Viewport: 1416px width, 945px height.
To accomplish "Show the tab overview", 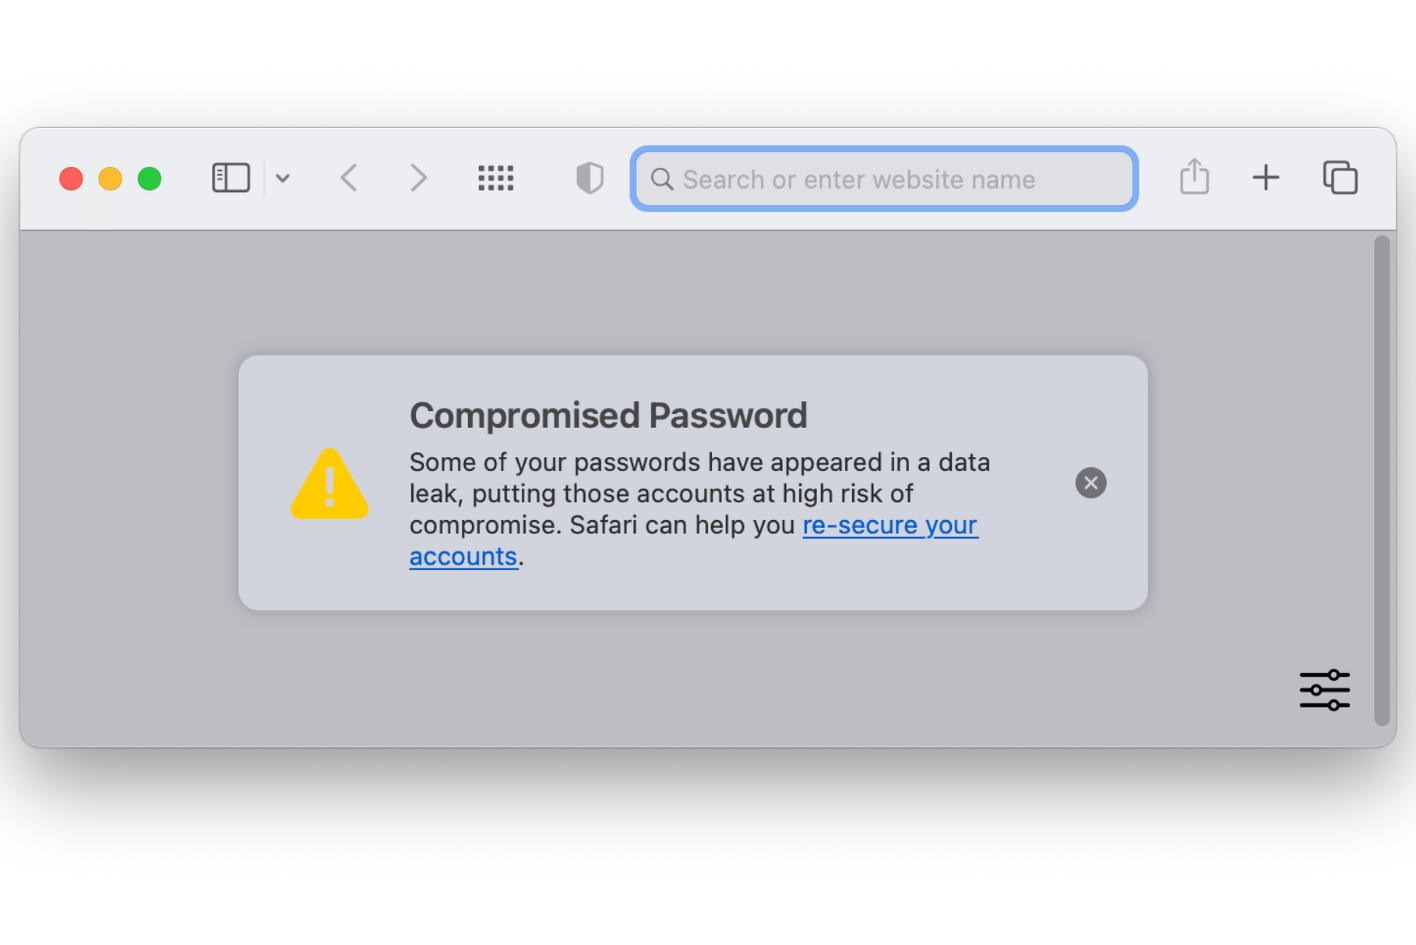I will [x=1340, y=177].
